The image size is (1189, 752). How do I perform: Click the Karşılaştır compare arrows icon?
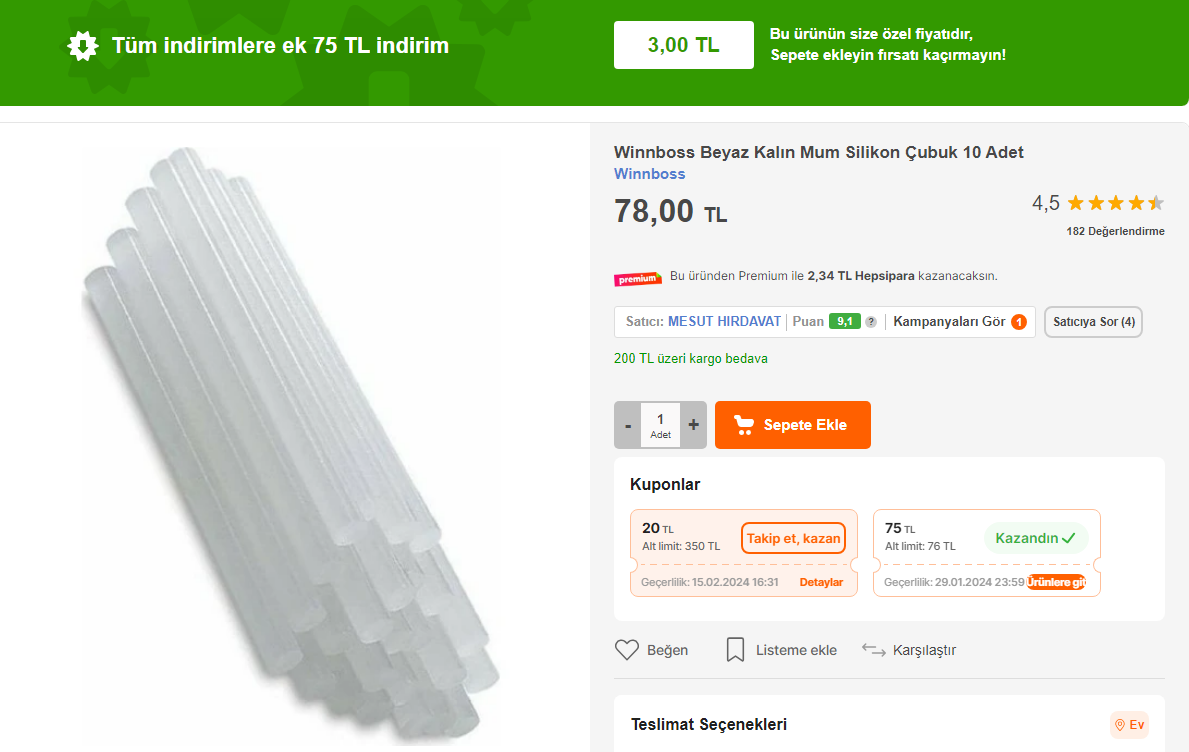pyautogui.click(x=874, y=650)
